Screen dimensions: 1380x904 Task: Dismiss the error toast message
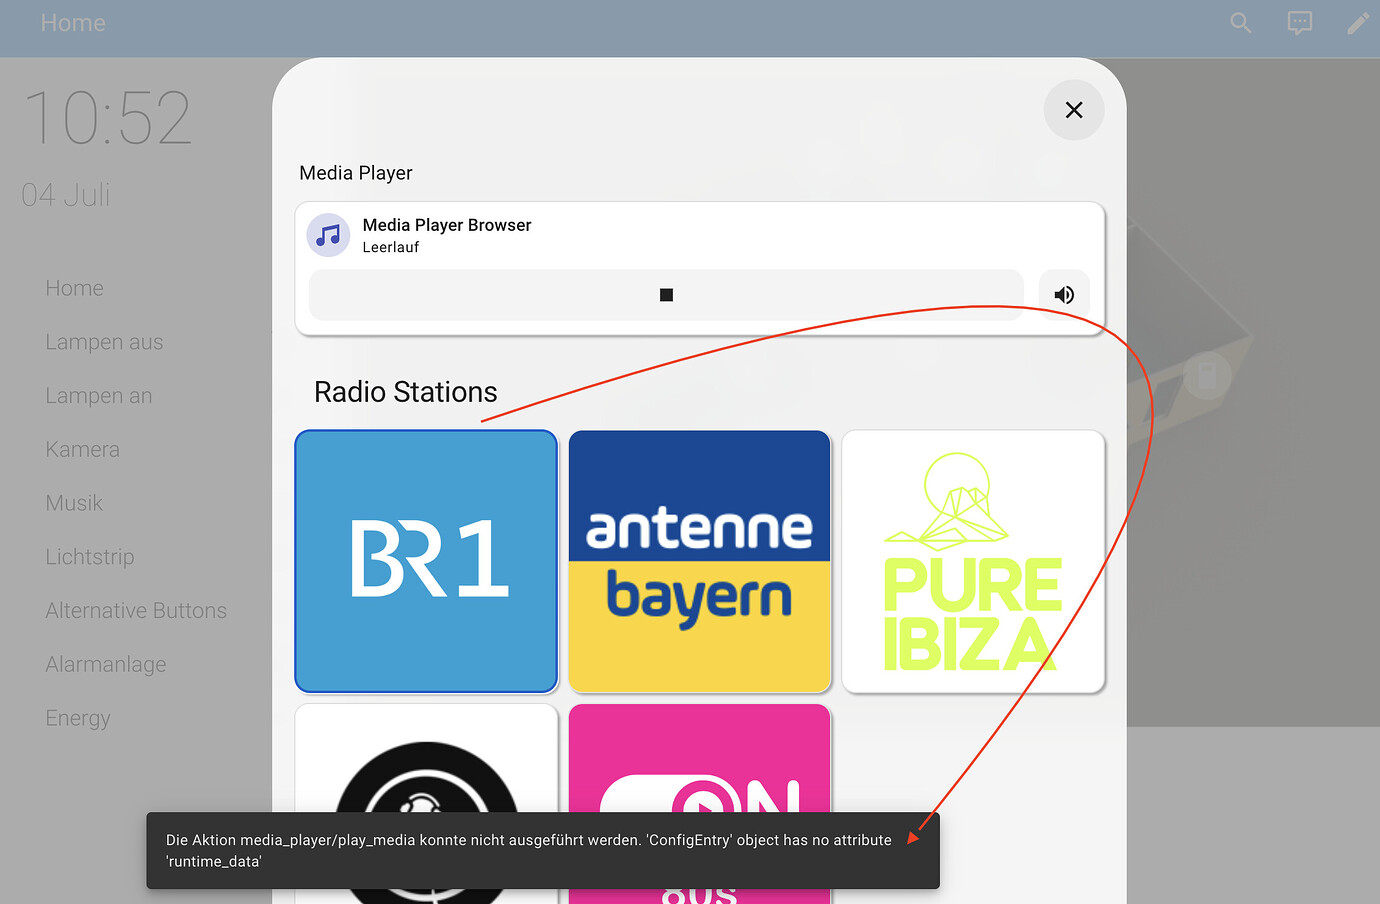tap(542, 851)
